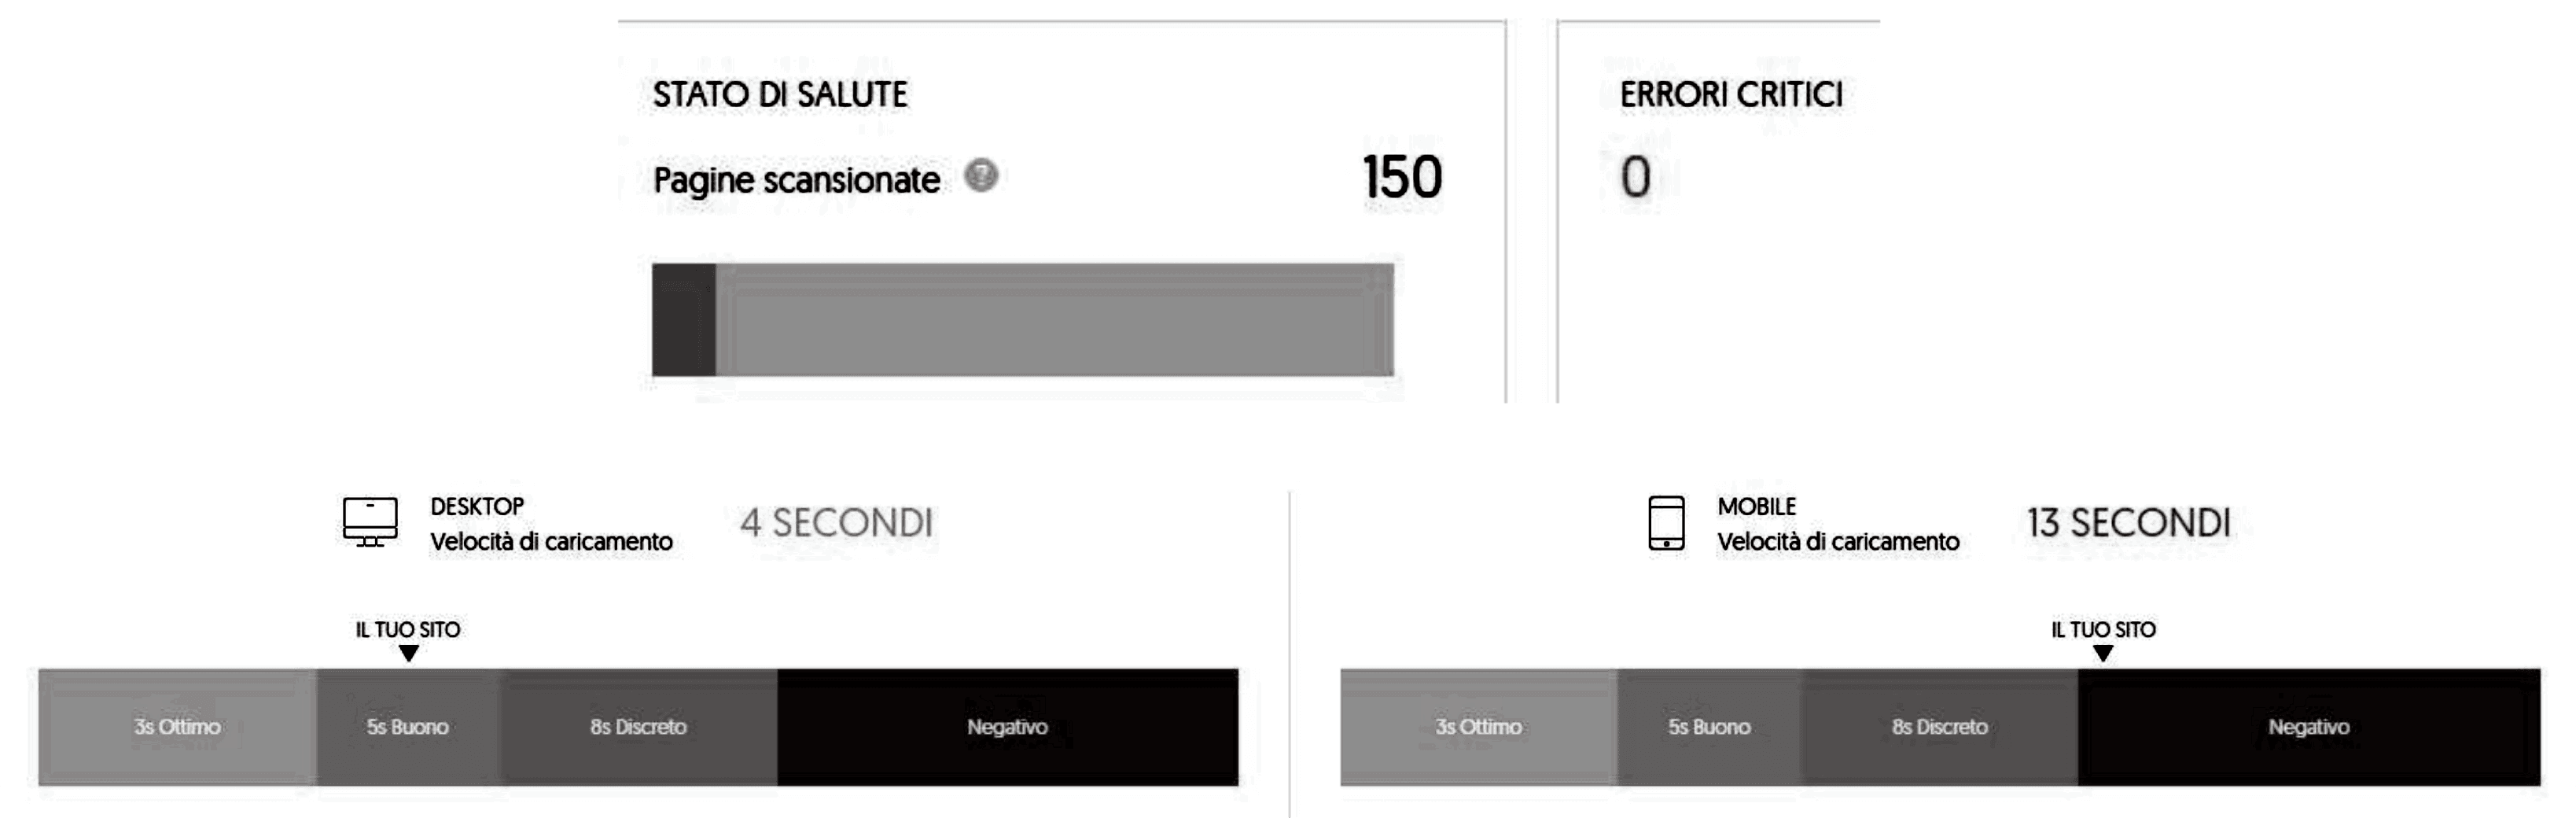Click the desktop IL TUO SITO triangle marker
The image size is (2576, 818).
(x=408, y=653)
